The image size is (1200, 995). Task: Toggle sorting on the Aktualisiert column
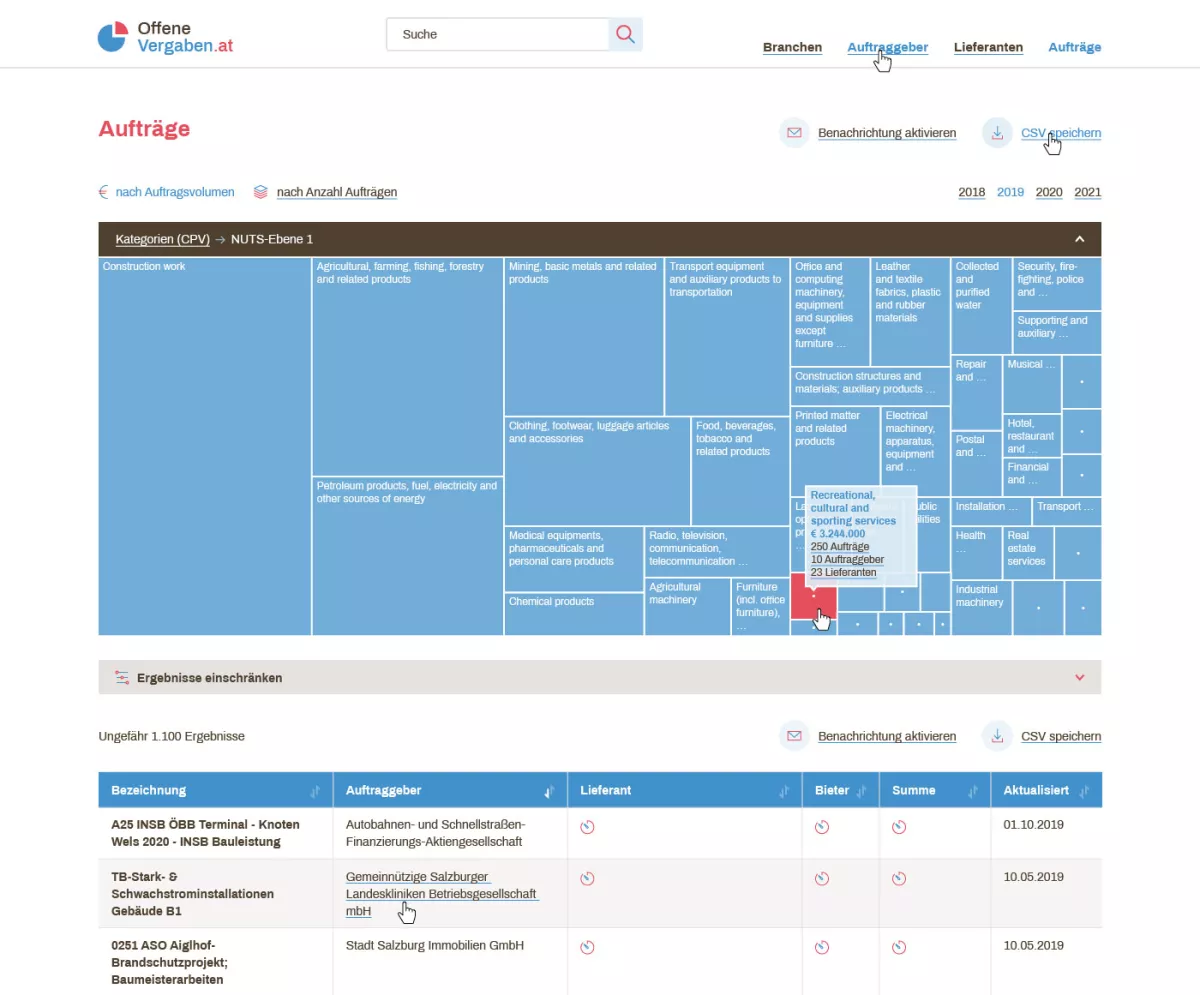1083,791
